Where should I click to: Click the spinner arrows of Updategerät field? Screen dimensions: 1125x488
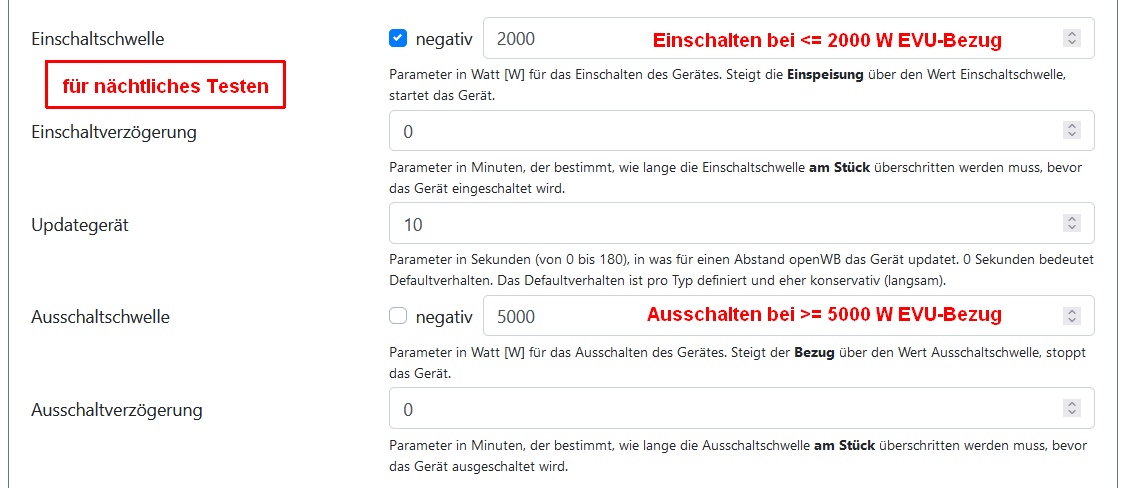tap(1072, 224)
